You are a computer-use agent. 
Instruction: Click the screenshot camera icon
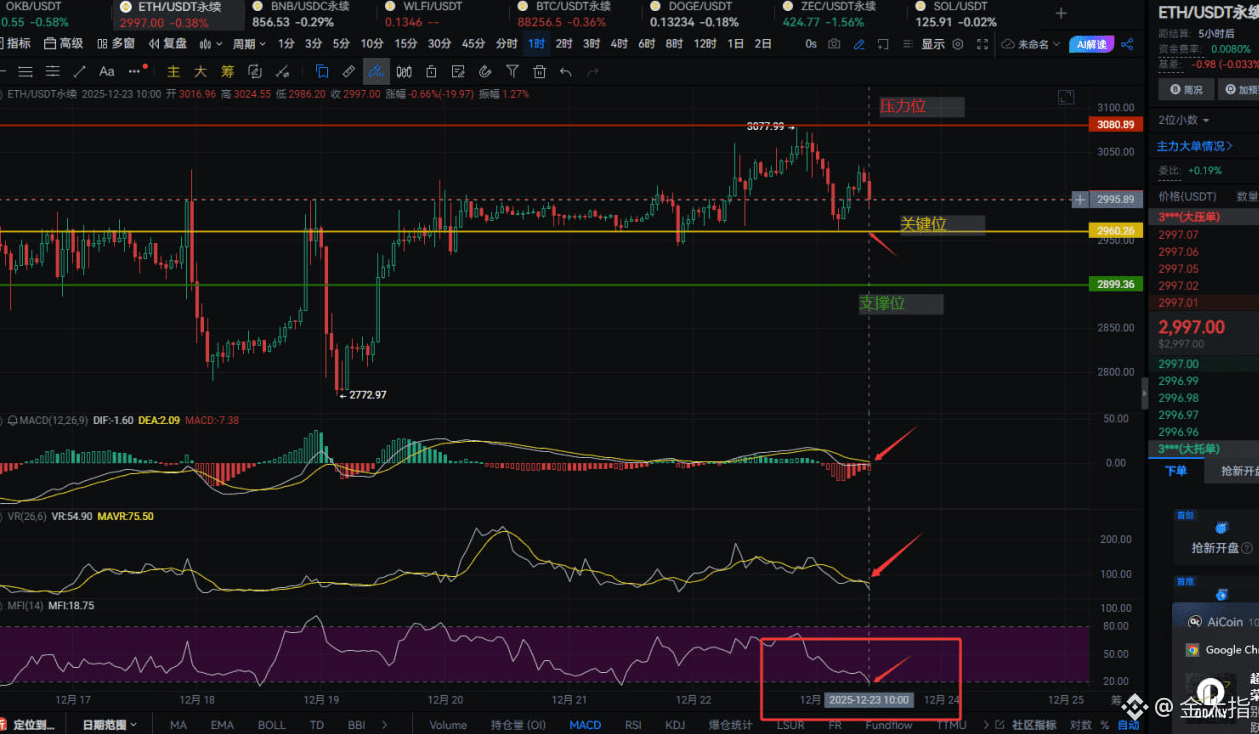tap(834, 44)
